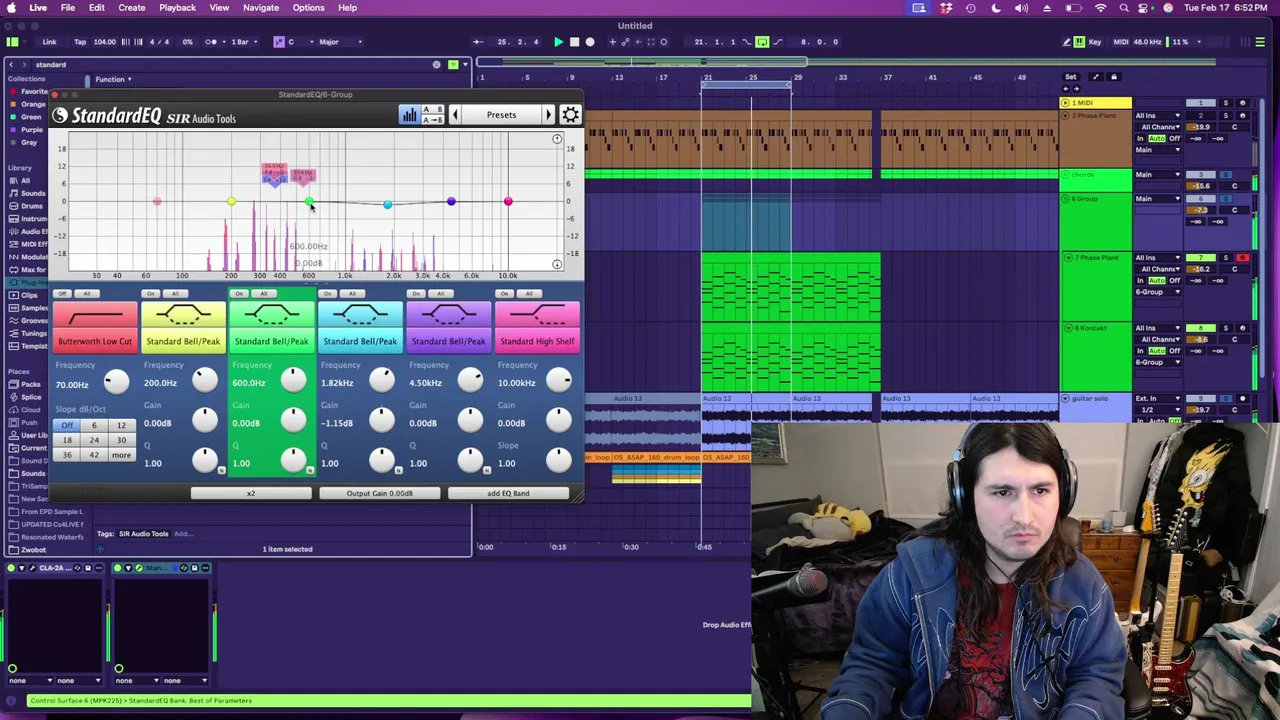1280x720 pixels.
Task: Click the 70.00Hz frequency knob
Action: (116, 380)
